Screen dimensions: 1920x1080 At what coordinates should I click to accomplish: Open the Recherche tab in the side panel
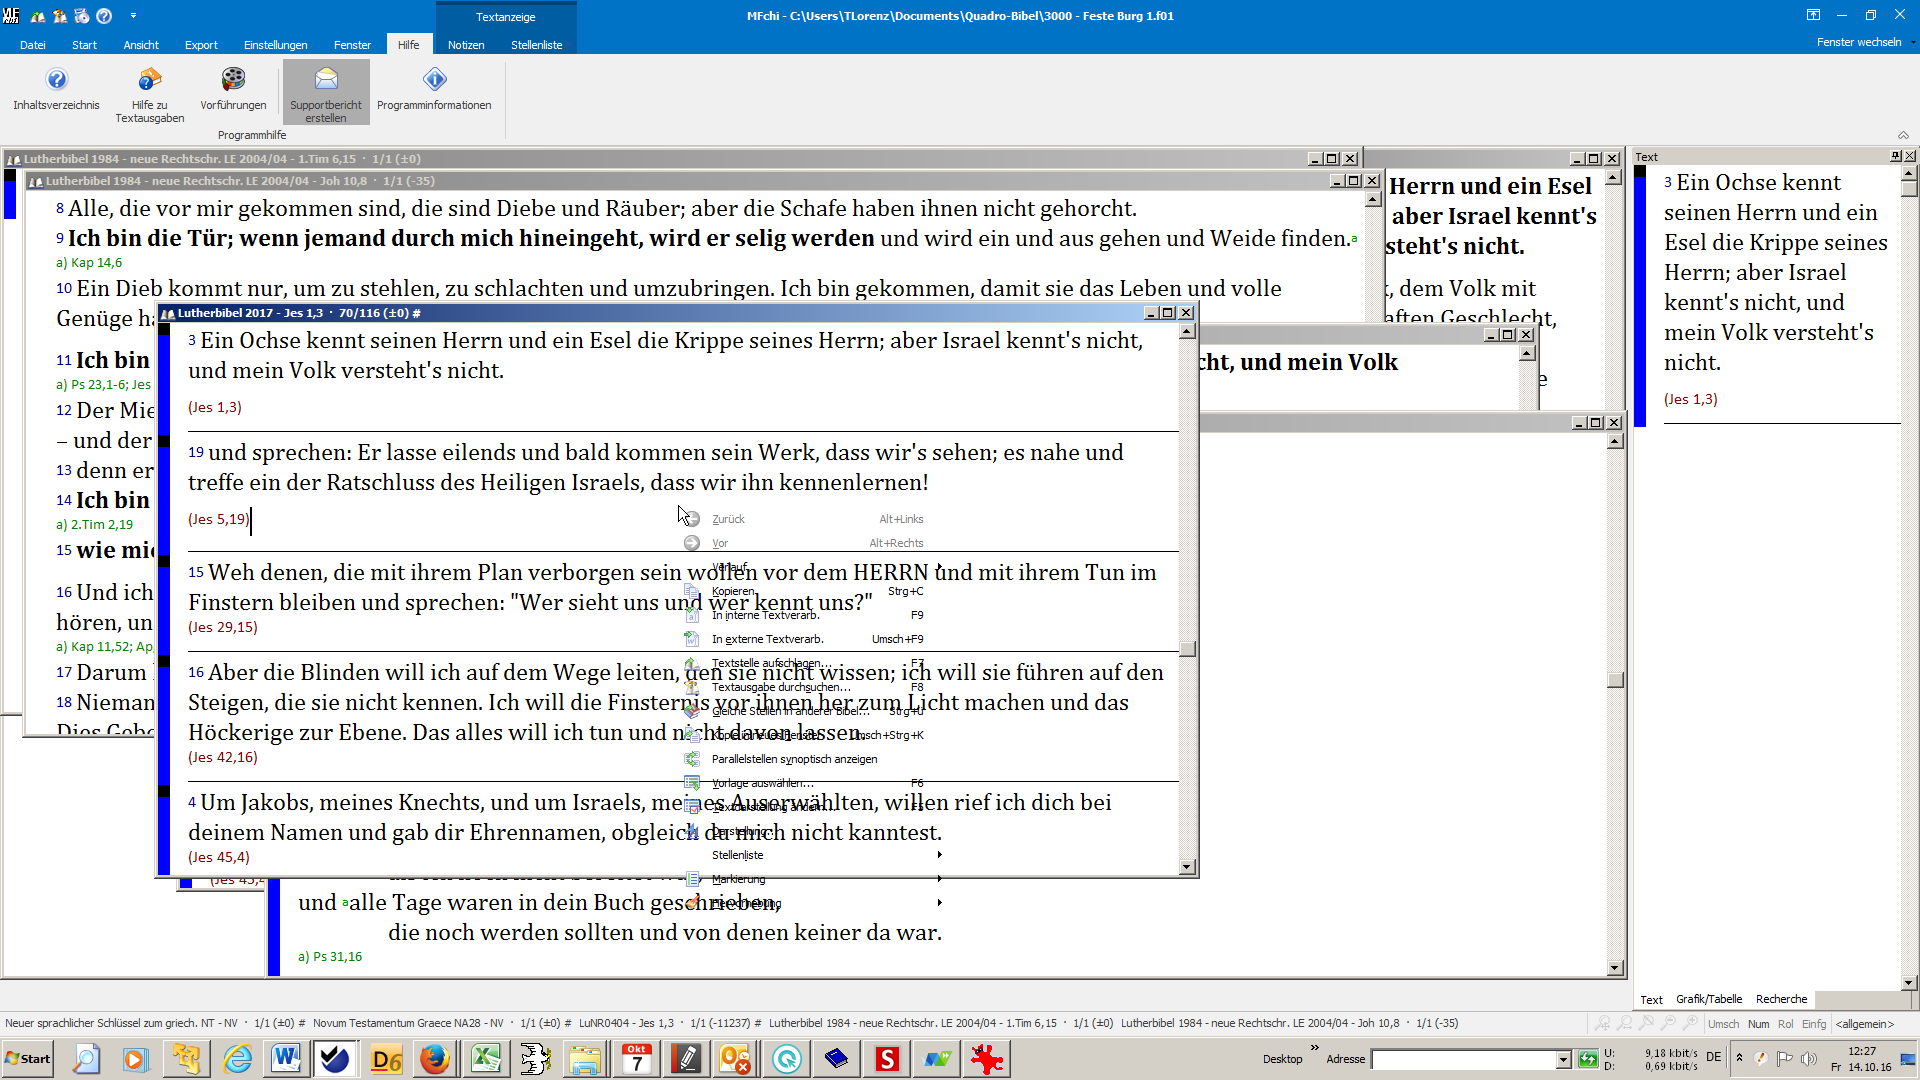click(x=1781, y=999)
